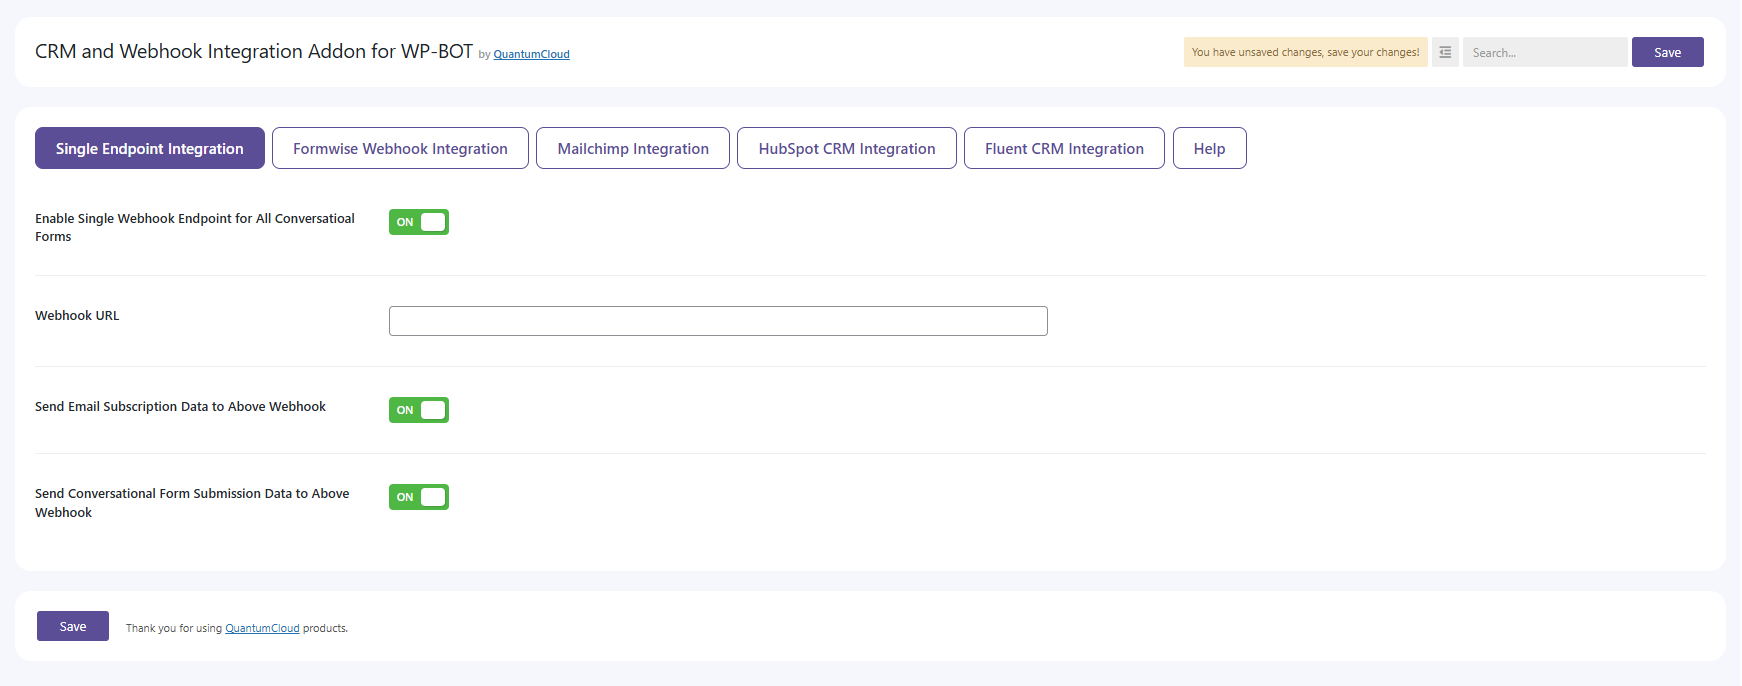Click the unsaved changes notice
Viewport: 1742px width, 686px height.
click(1305, 52)
